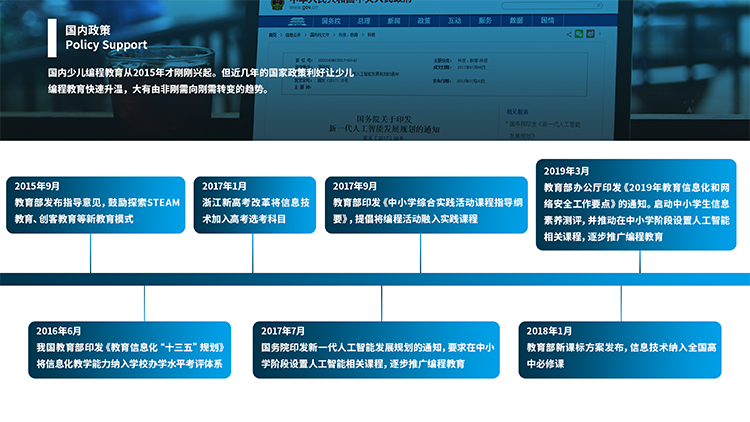Click the 相关报道 sidebar heading
Screen dimensions: 750x422
click(517, 111)
